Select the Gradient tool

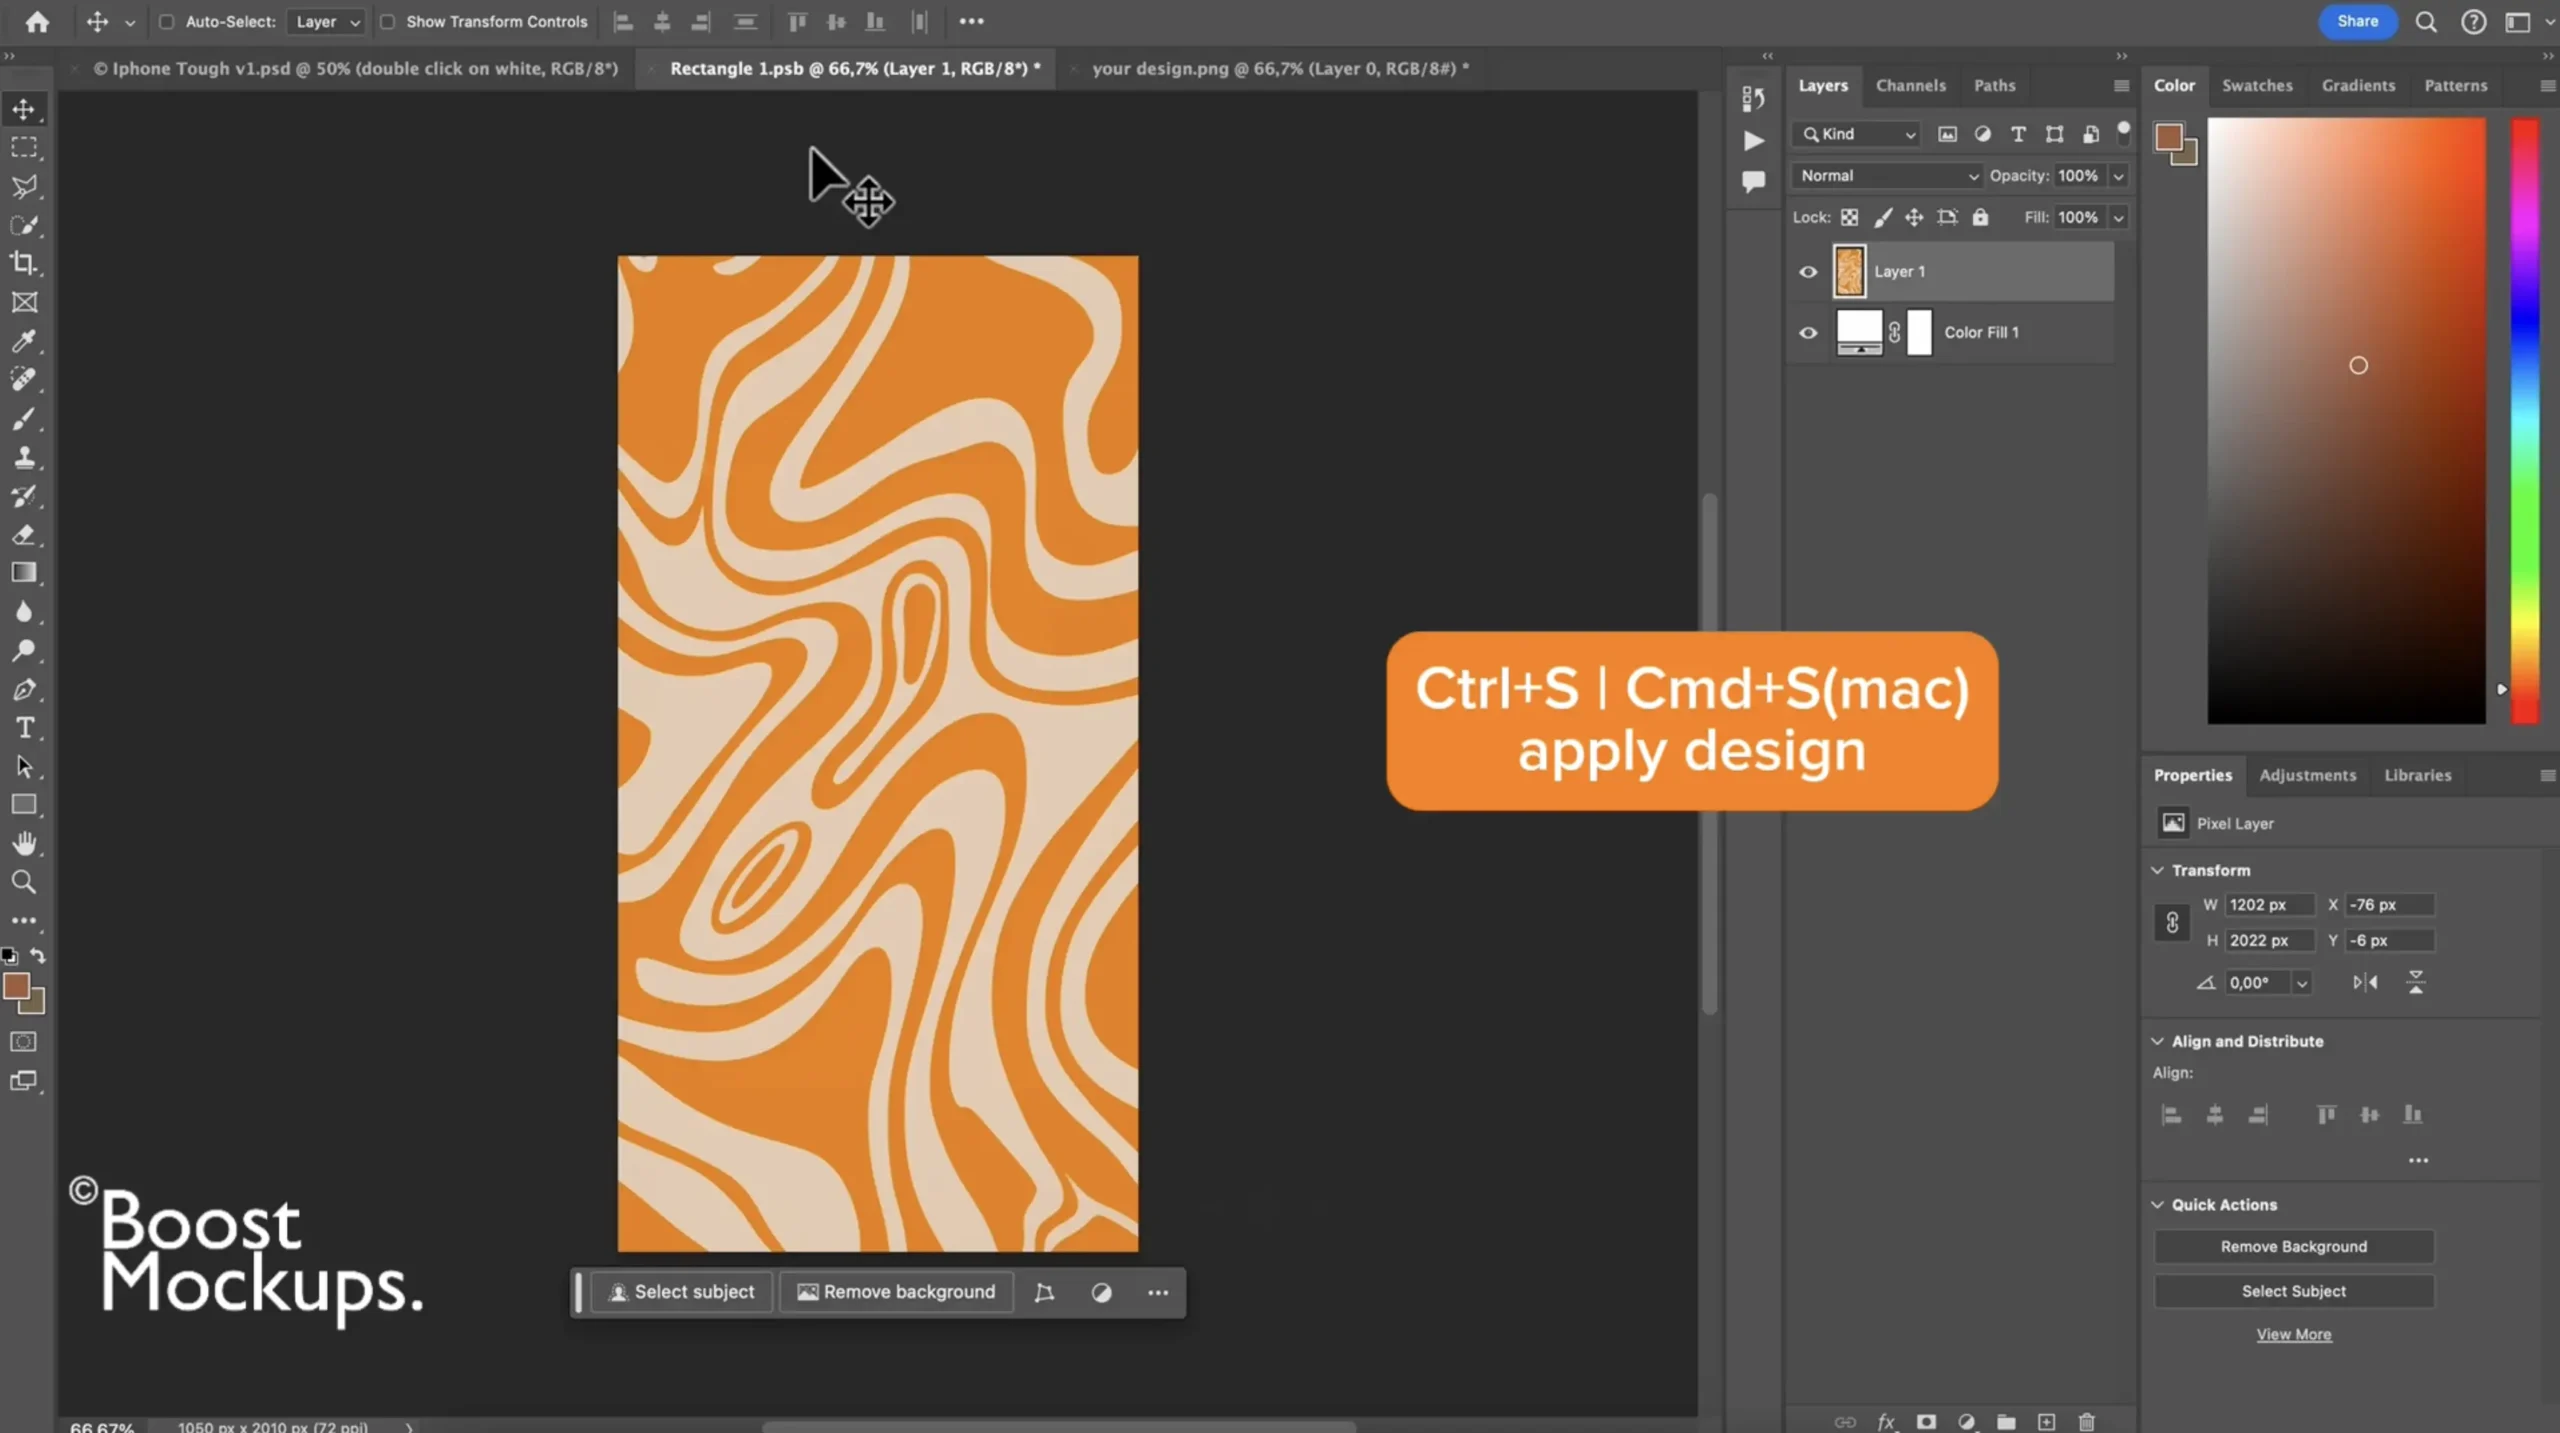[24, 573]
